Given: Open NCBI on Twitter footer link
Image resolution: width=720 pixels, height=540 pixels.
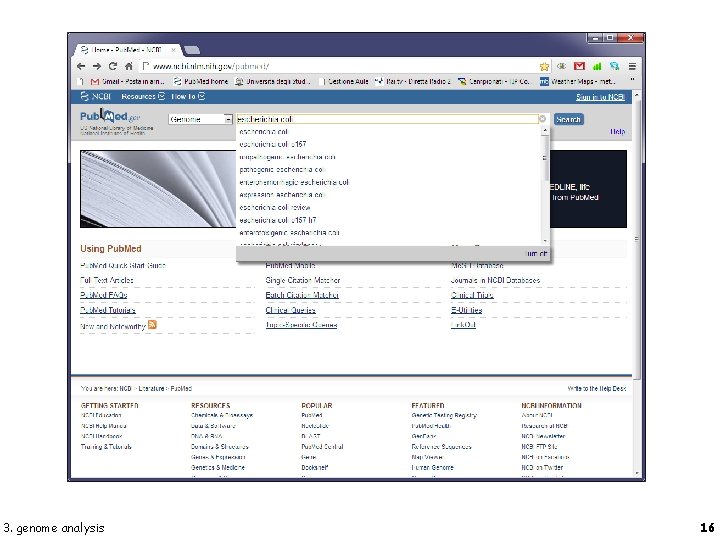Looking at the screenshot, I should coord(542,467).
